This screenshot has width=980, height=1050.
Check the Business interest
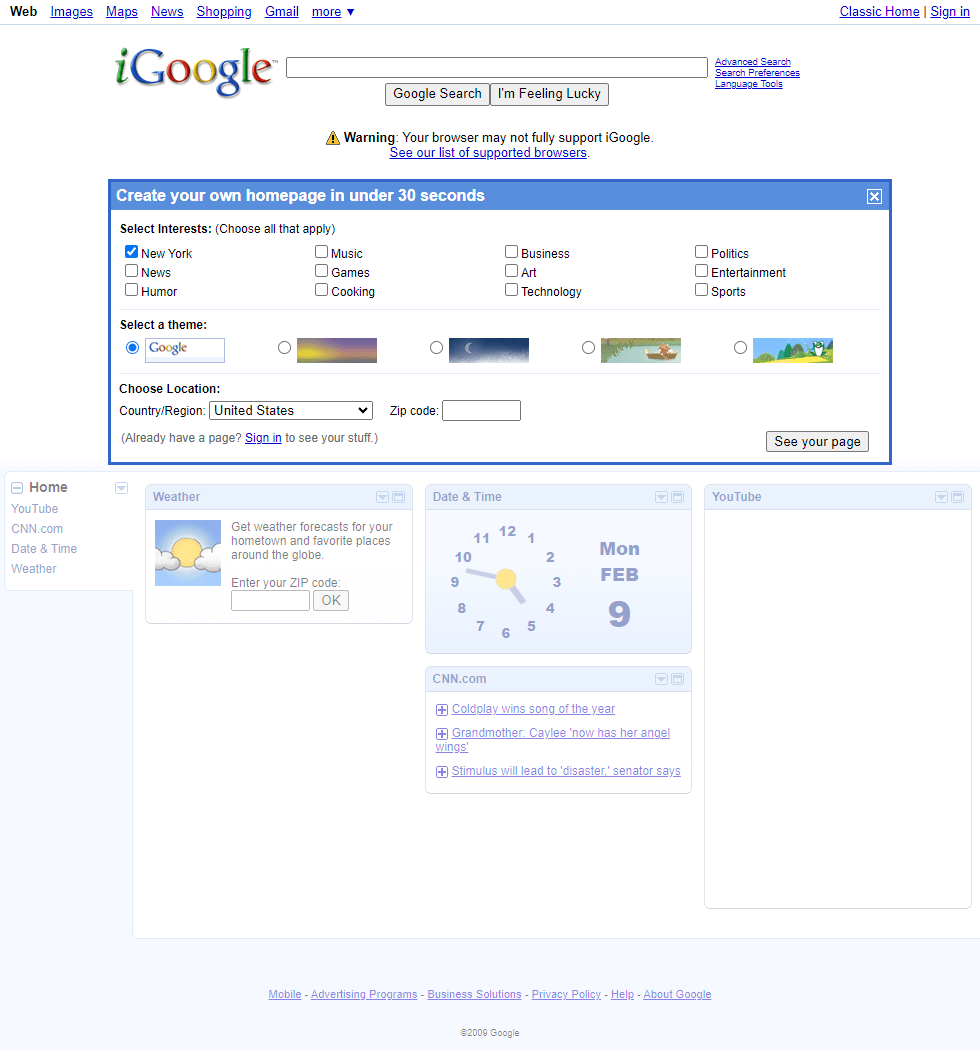[x=511, y=252]
